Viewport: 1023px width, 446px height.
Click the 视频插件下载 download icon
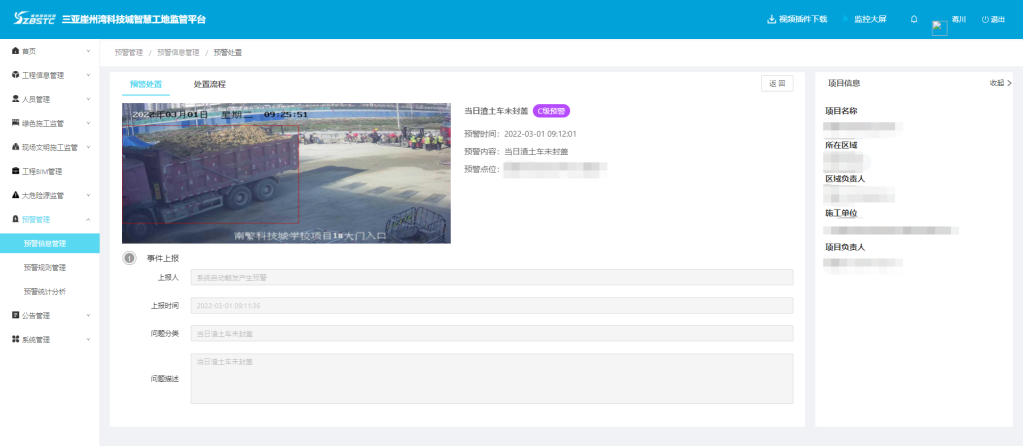(x=771, y=19)
